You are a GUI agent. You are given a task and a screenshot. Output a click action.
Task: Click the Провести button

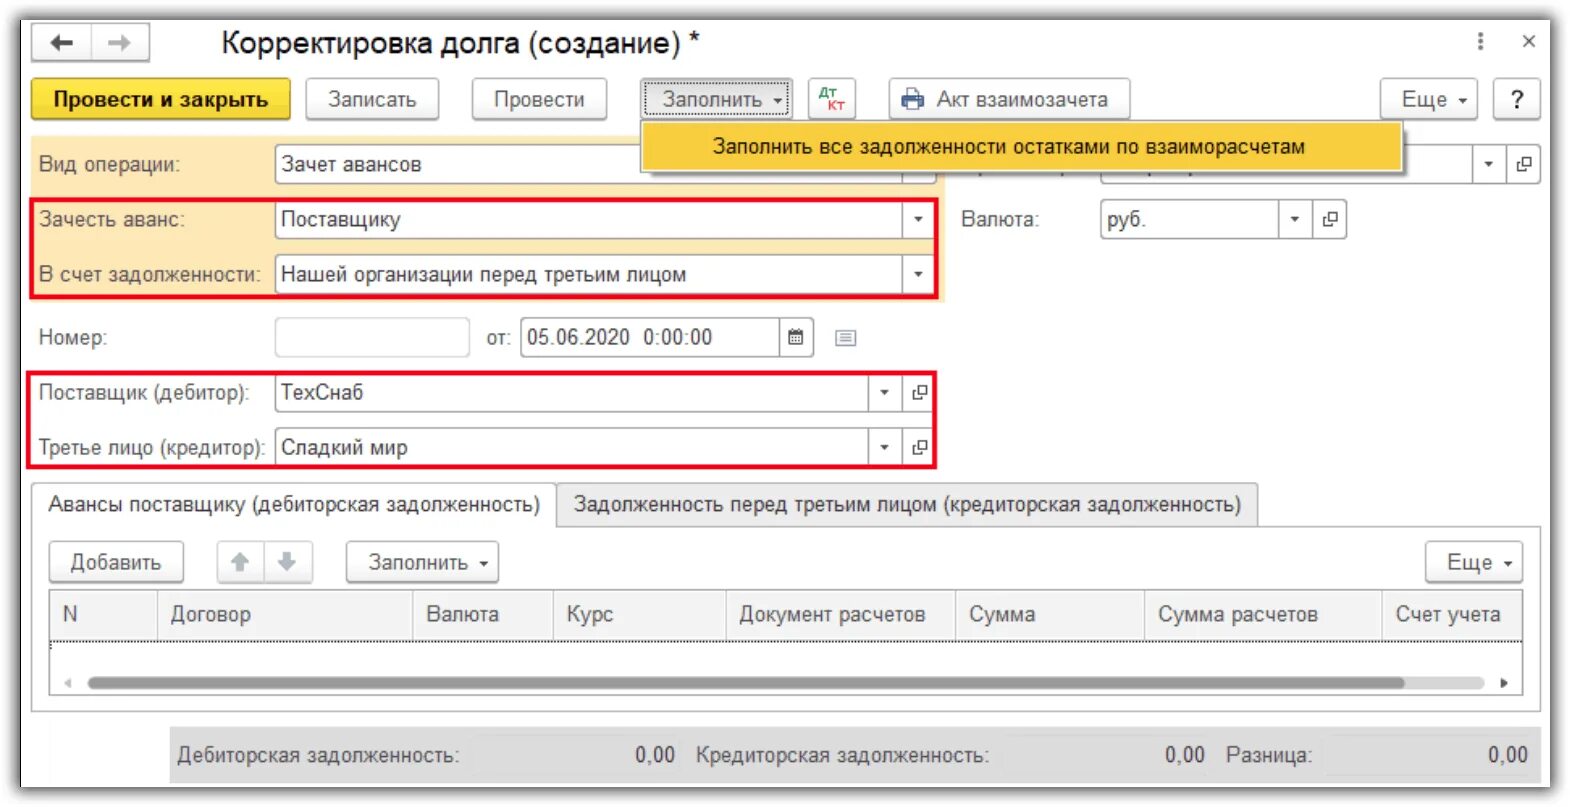539,99
